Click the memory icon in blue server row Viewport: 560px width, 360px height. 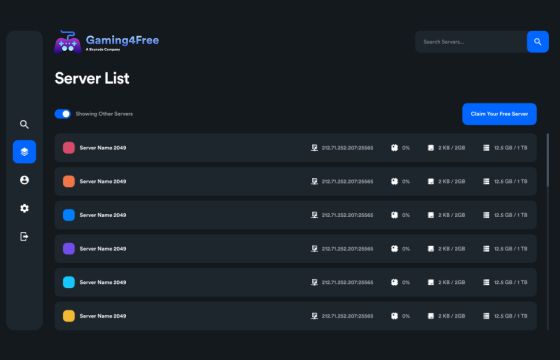(431, 215)
